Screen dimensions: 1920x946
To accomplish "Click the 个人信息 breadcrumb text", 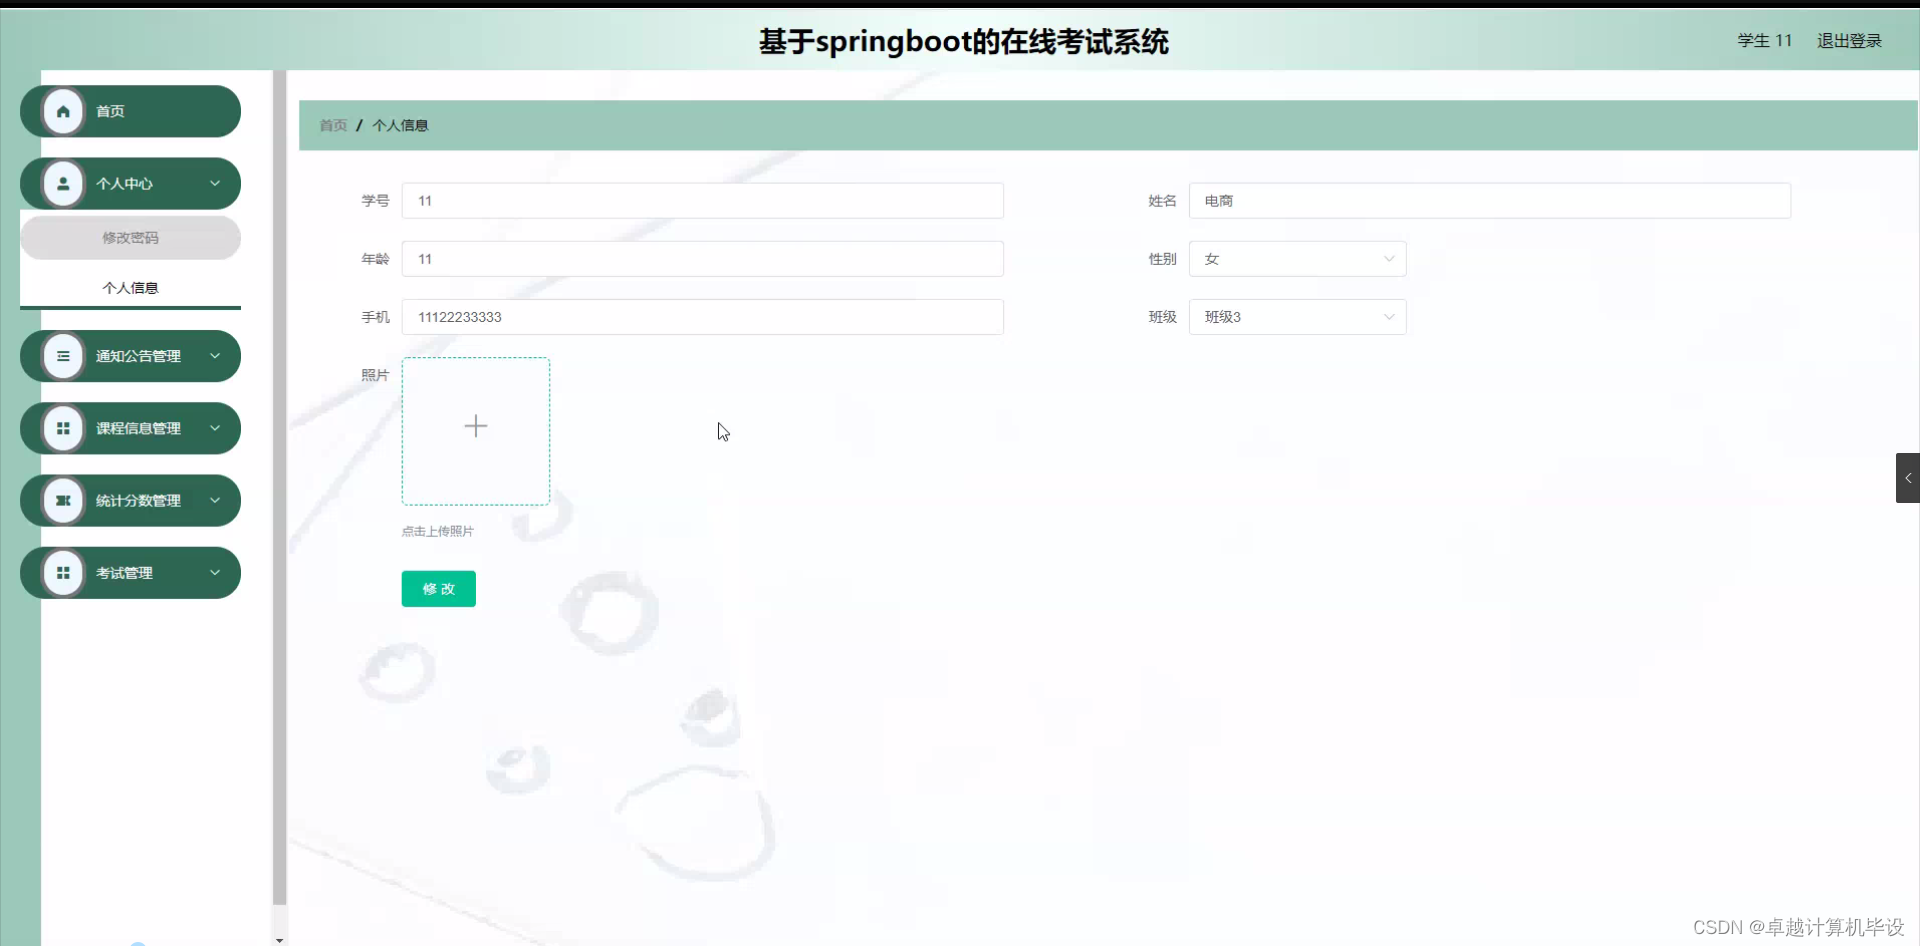I will pyautogui.click(x=400, y=125).
